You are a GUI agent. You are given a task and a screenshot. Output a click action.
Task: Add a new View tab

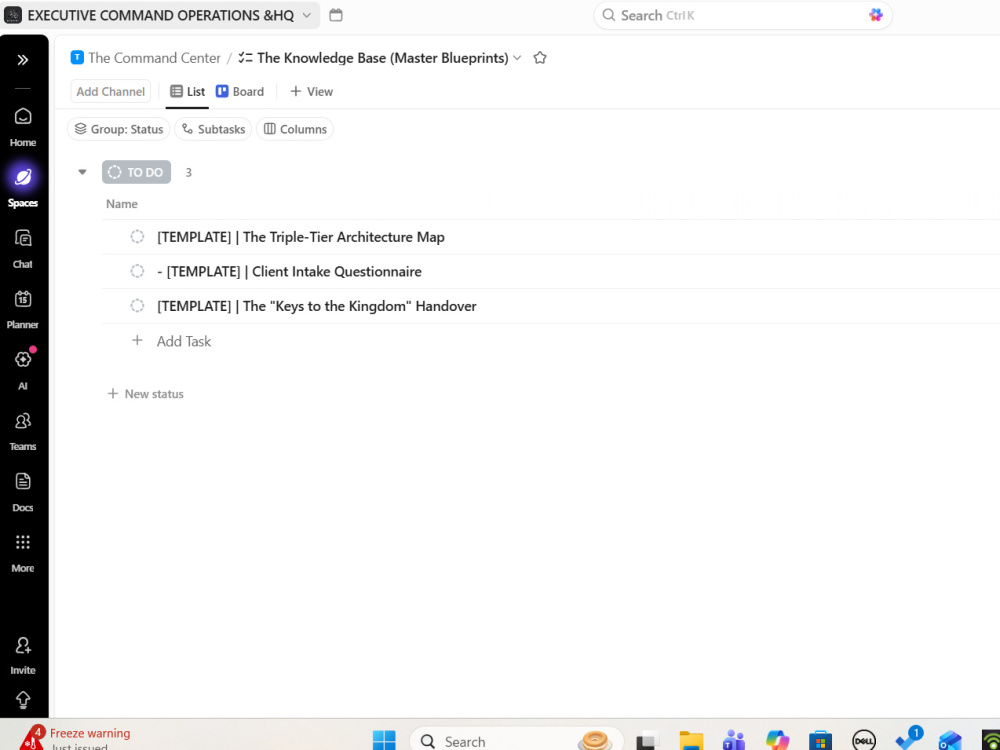click(x=311, y=92)
